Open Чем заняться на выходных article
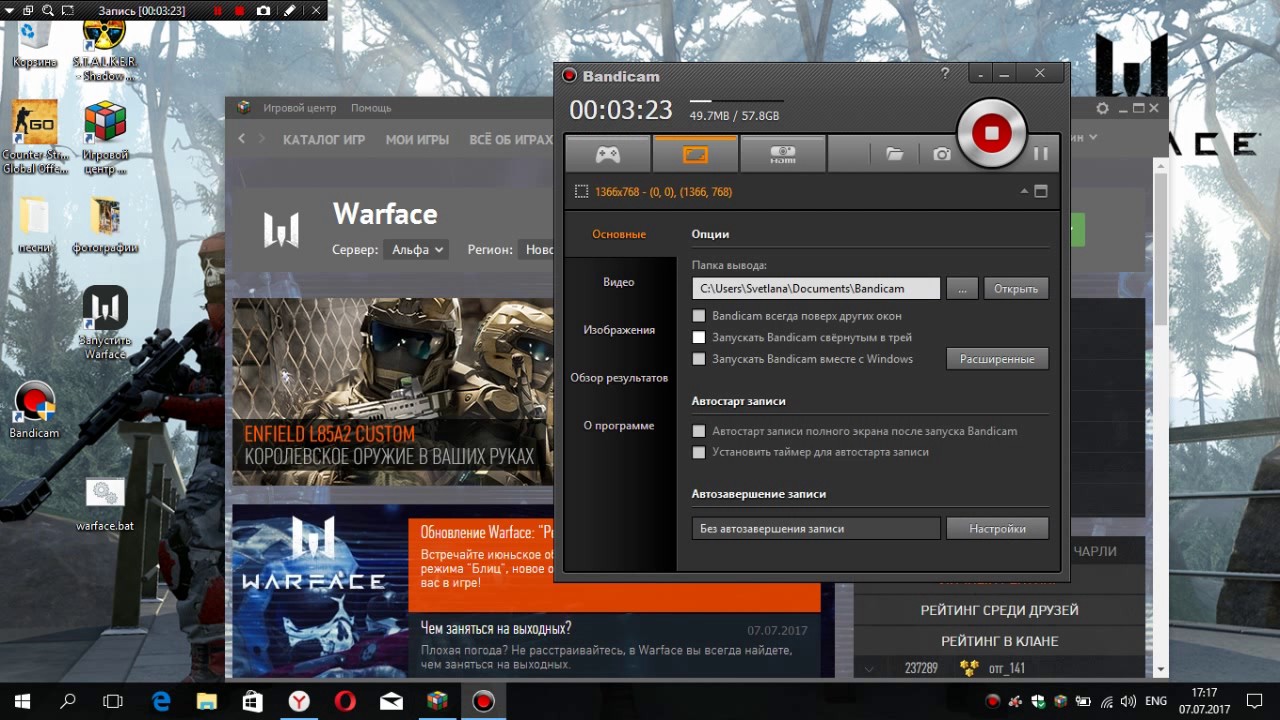1280x720 pixels. [x=496, y=628]
